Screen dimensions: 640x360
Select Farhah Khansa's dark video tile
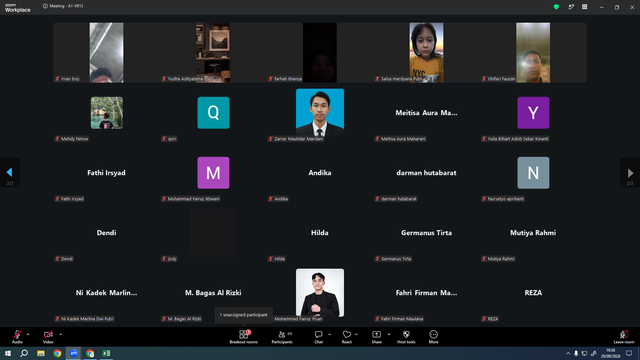[x=320, y=53]
